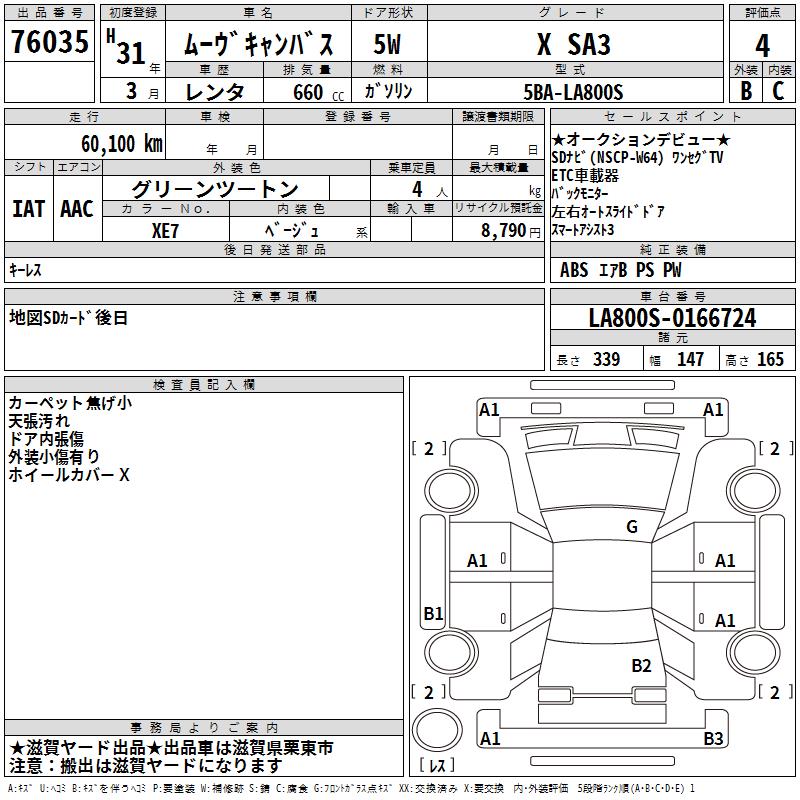Select inspector note ホイールカバーX
This screenshot has width=800, height=800.
(x=69, y=475)
